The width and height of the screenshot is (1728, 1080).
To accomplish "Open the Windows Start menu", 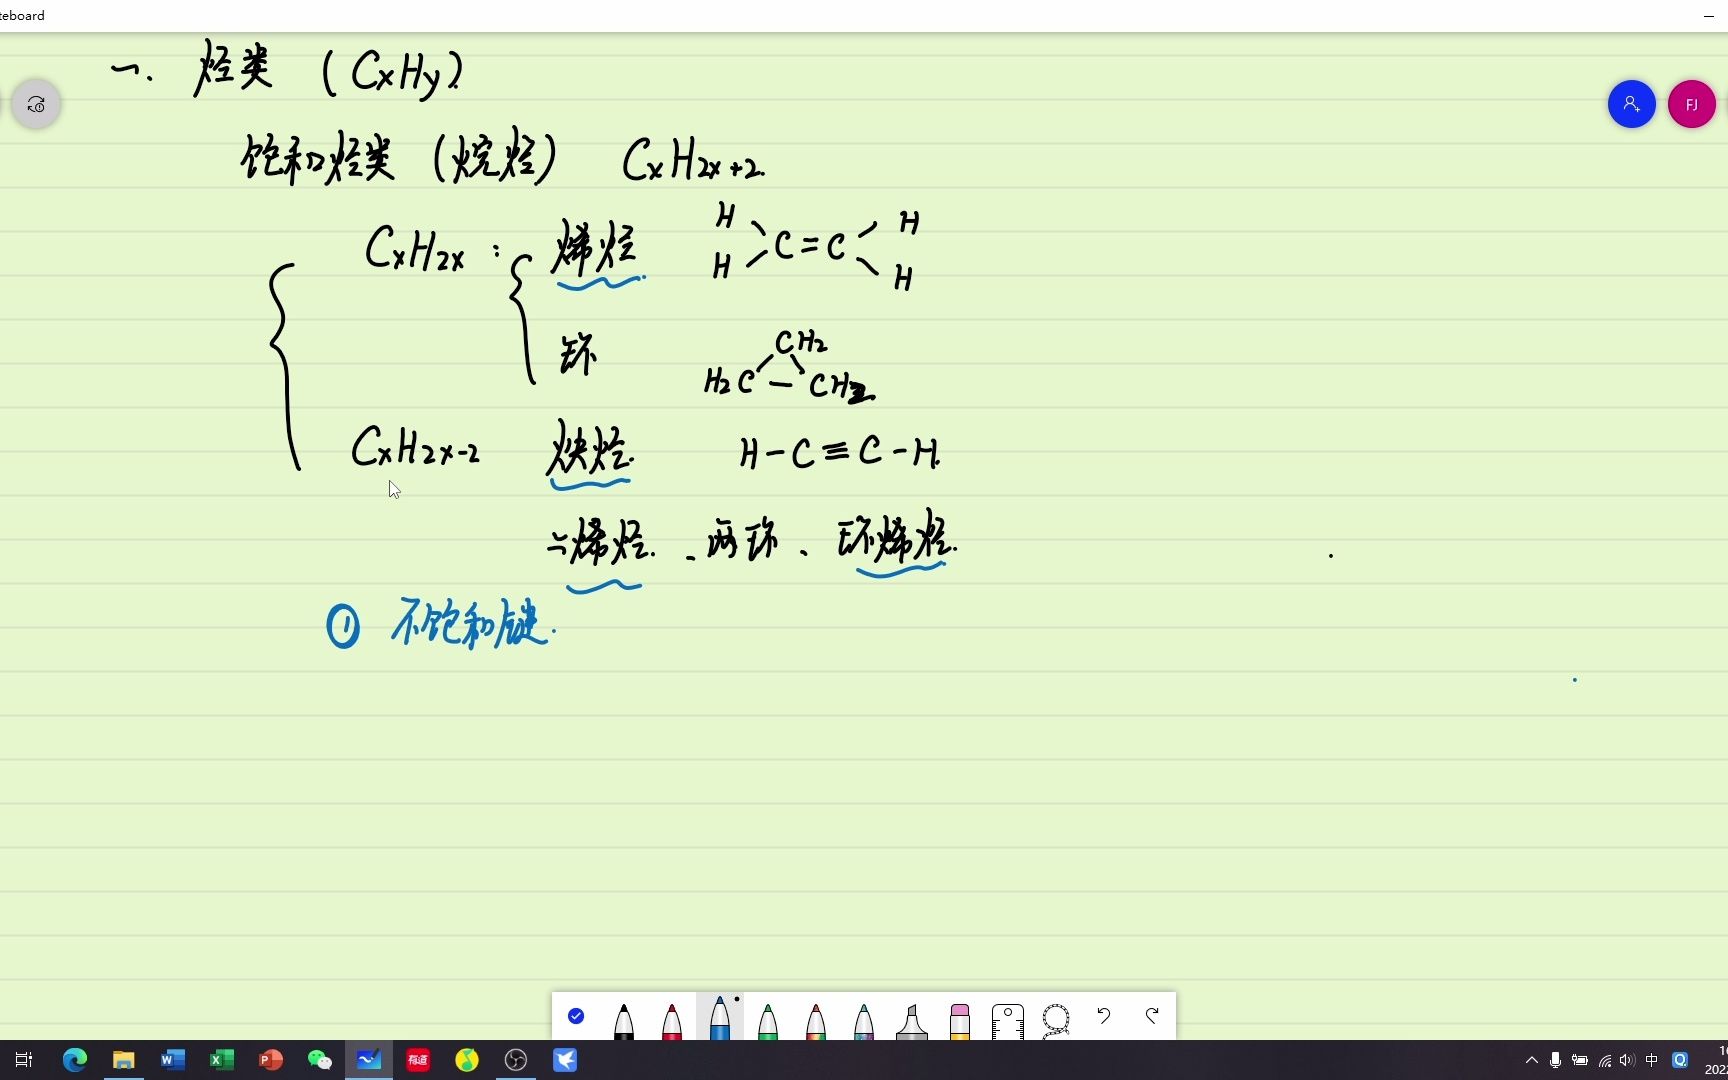I will pos(24,1060).
